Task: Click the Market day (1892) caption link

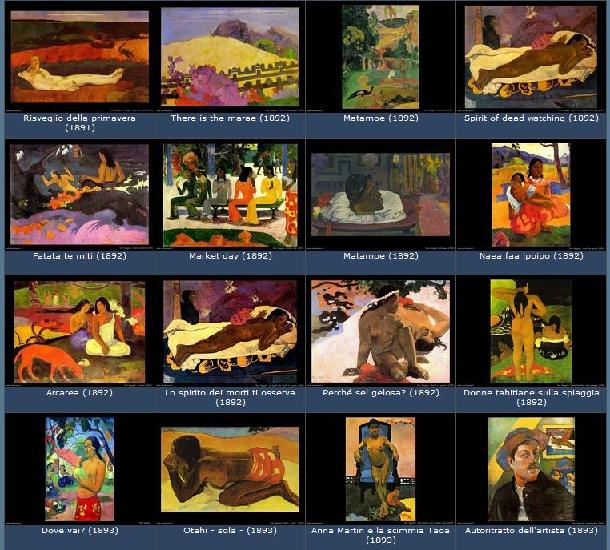Action: 230,256
